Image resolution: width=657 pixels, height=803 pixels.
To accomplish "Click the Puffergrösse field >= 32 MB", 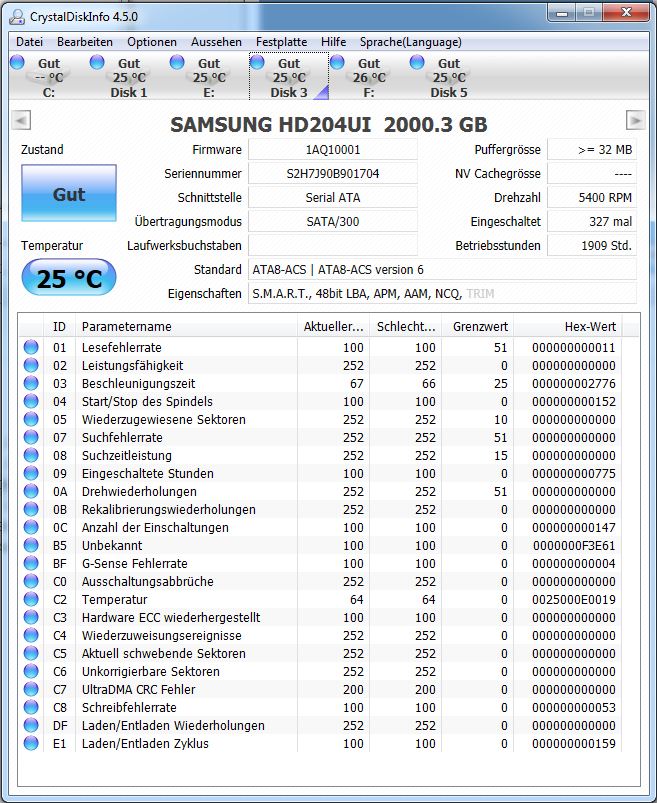I will pyautogui.click(x=592, y=150).
